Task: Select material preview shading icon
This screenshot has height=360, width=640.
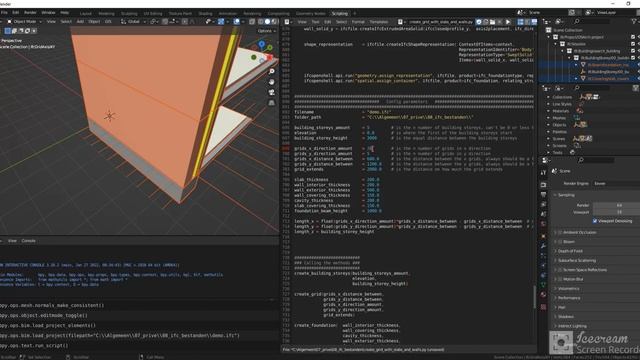Action: coord(274,22)
